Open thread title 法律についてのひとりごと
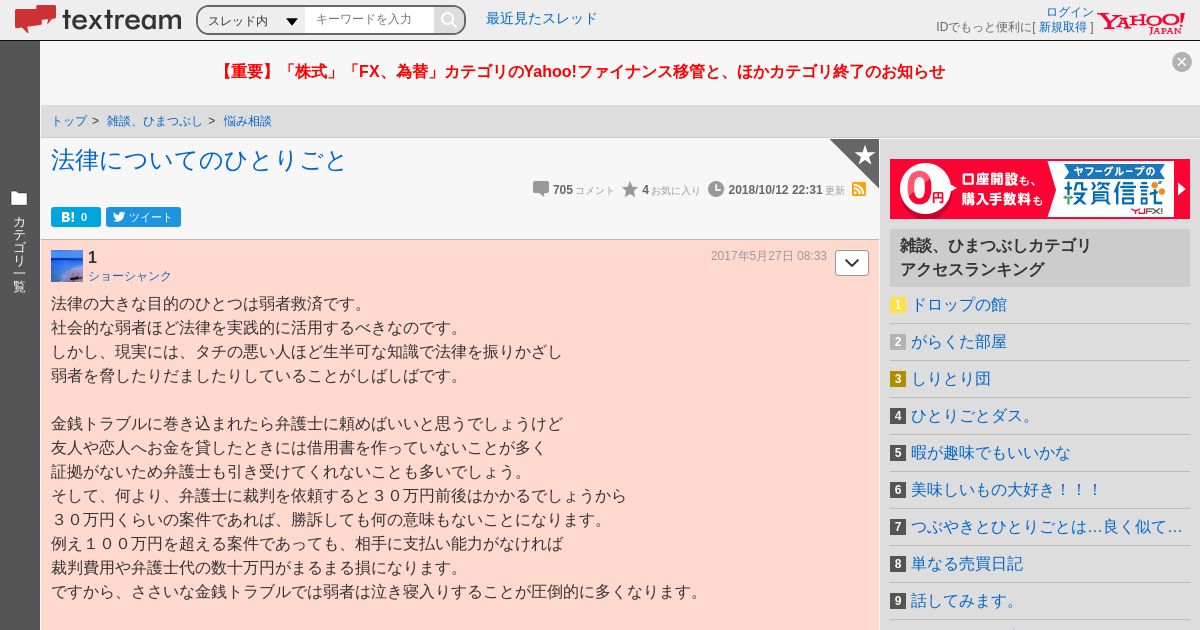 pyautogui.click(x=198, y=160)
